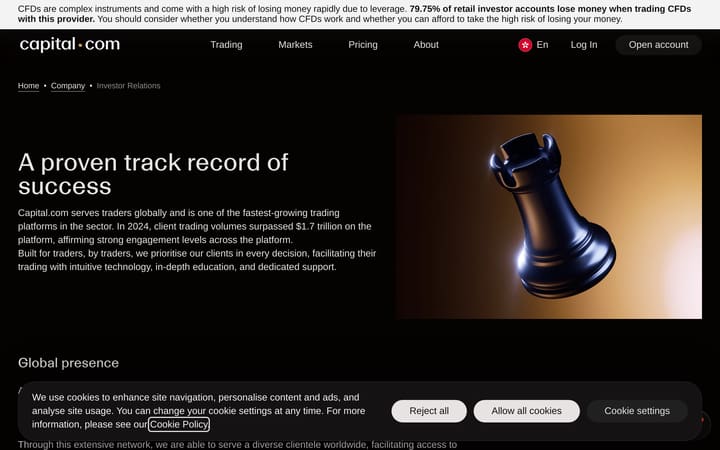Reject all cookies
Image resolution: width=720 pixels, height=450 pixels.
click(429, 411)
